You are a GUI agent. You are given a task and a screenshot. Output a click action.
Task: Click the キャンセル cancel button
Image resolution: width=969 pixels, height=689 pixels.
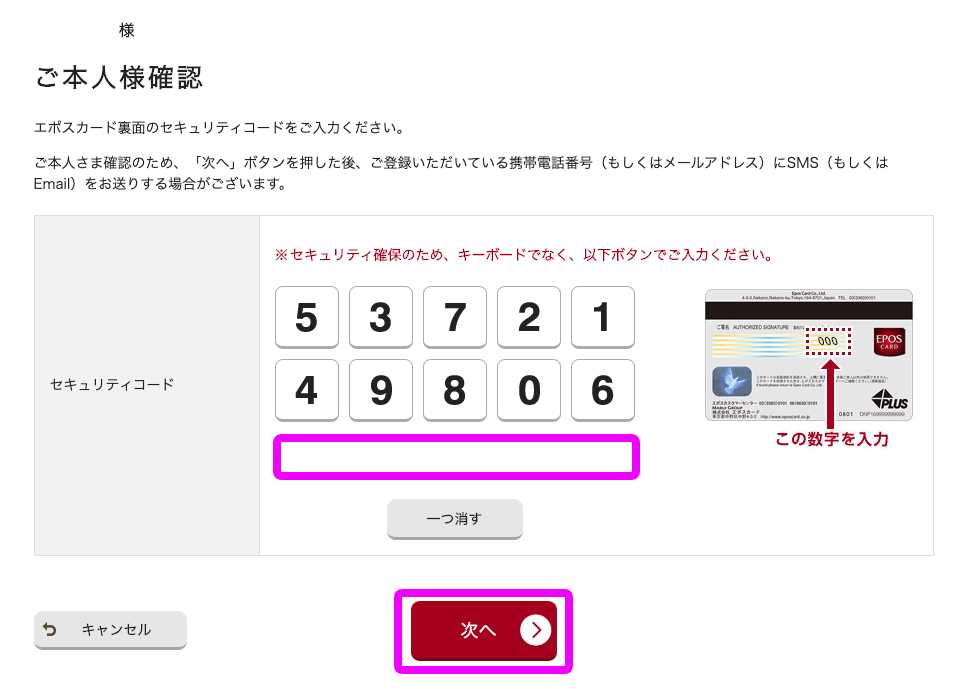coord(110,630)
